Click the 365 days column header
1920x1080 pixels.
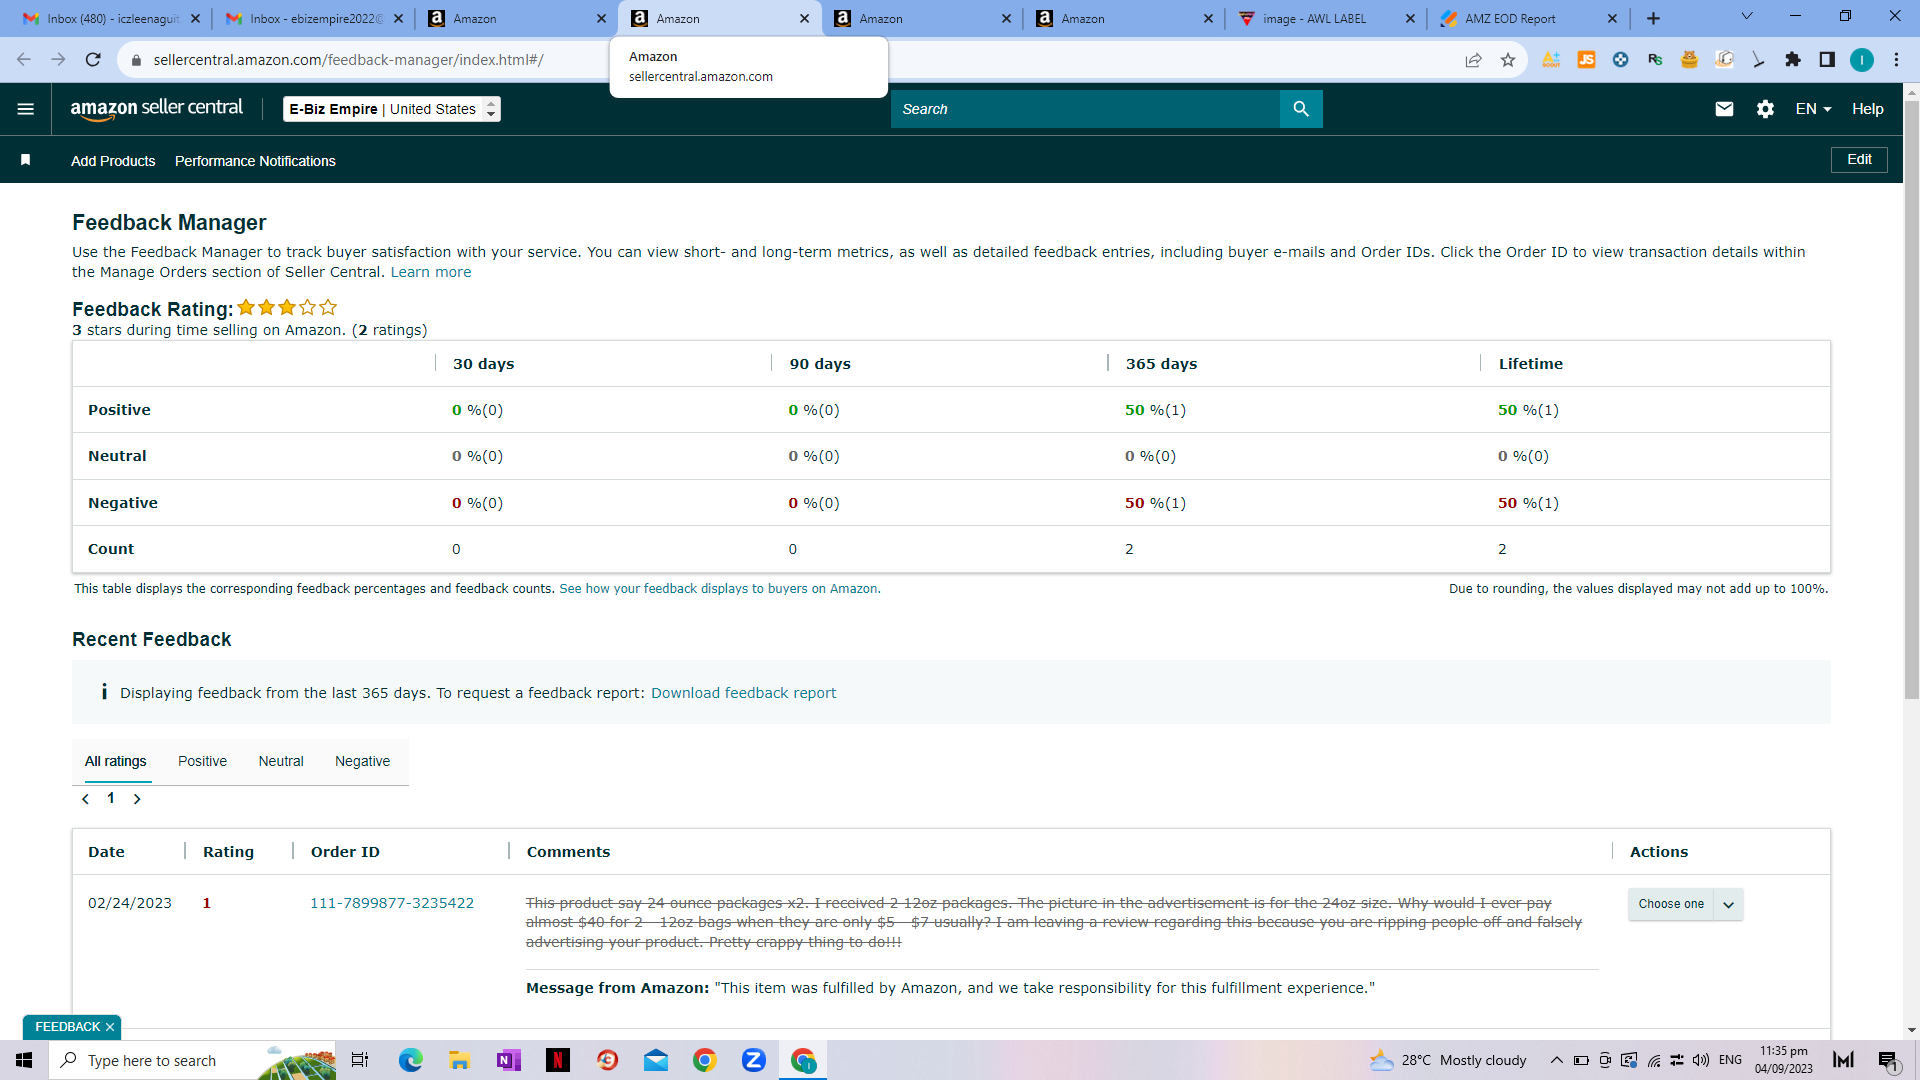(1161, 364)
